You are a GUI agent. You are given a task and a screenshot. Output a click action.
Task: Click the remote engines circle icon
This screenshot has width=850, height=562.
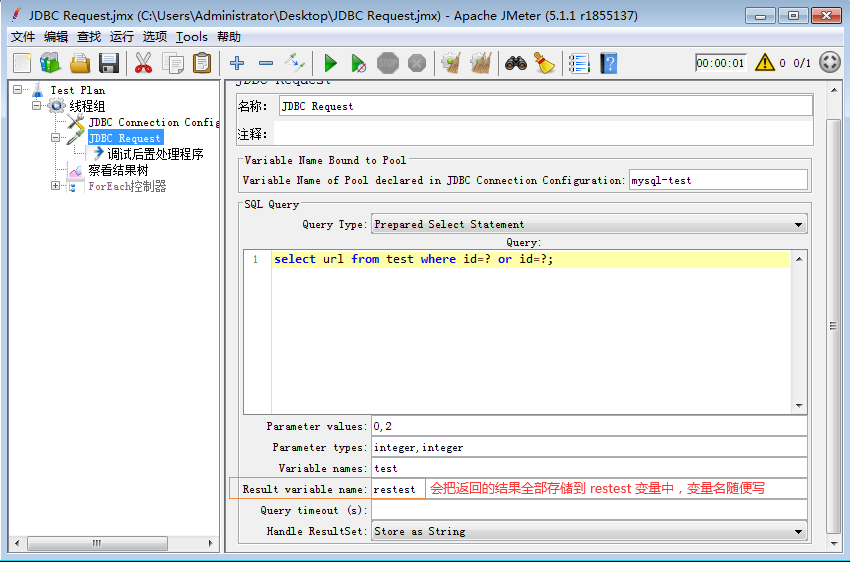830,62
